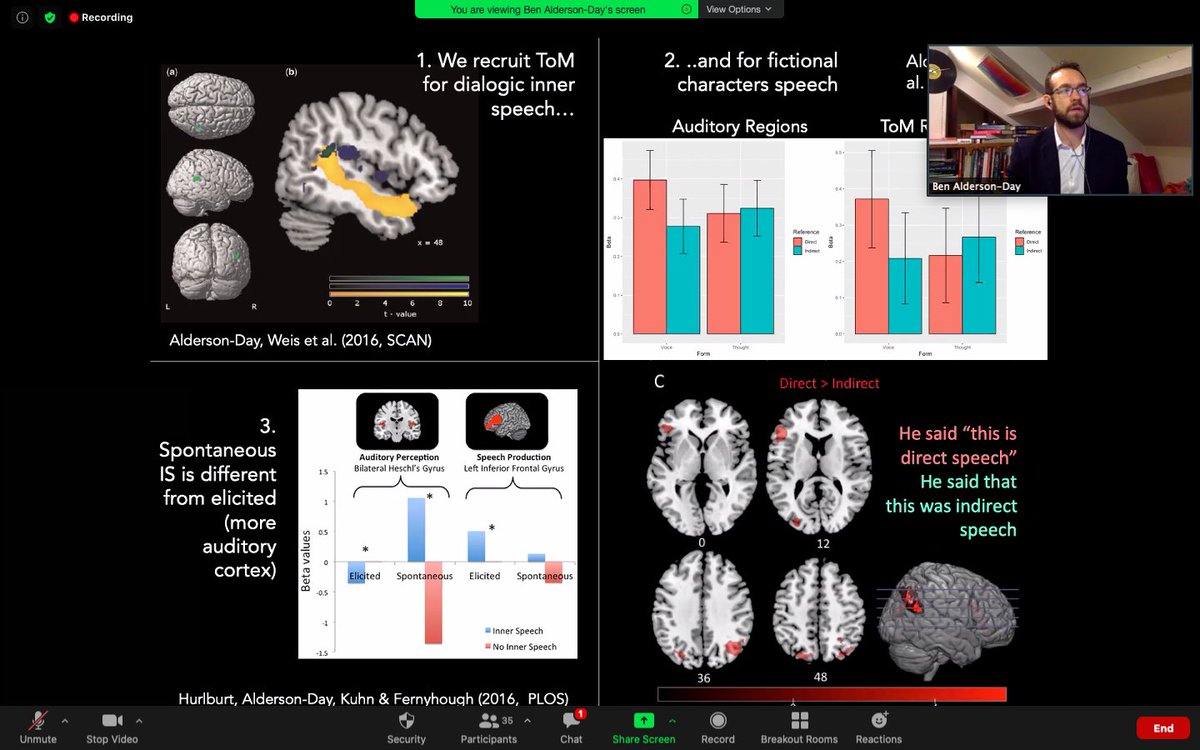This screenshot has width=1200, height=750.
Task: Click the 'Inner Speech' blue legend entry
Action: click(516, 631)
